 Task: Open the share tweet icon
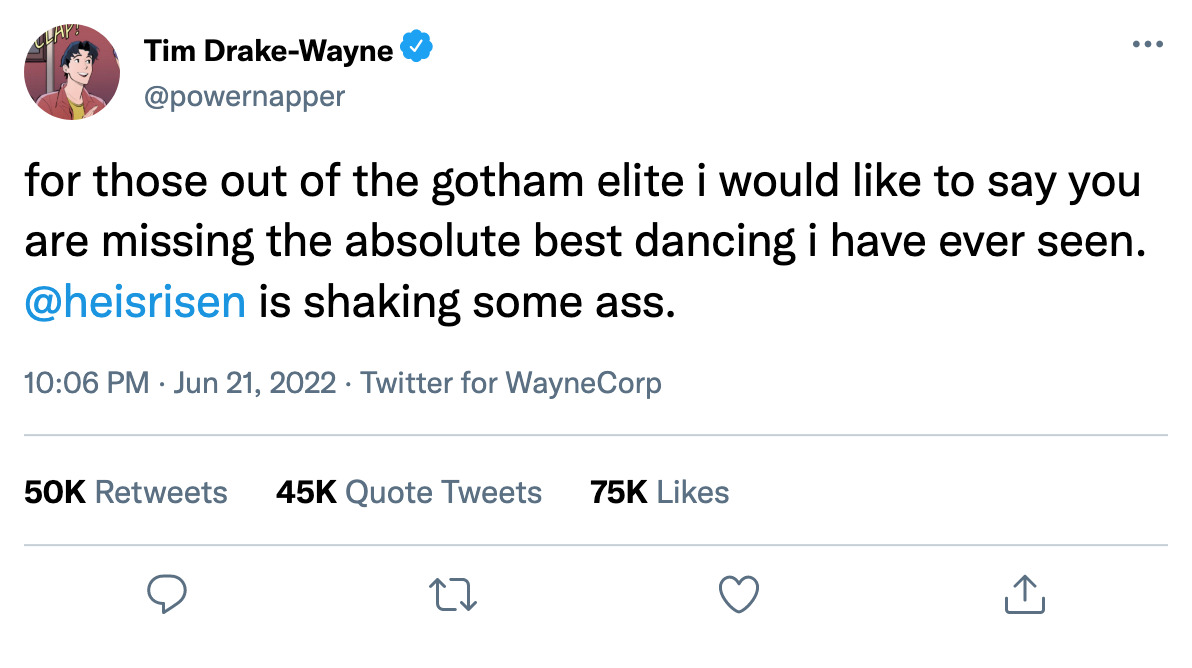(x=1023, y=596)
